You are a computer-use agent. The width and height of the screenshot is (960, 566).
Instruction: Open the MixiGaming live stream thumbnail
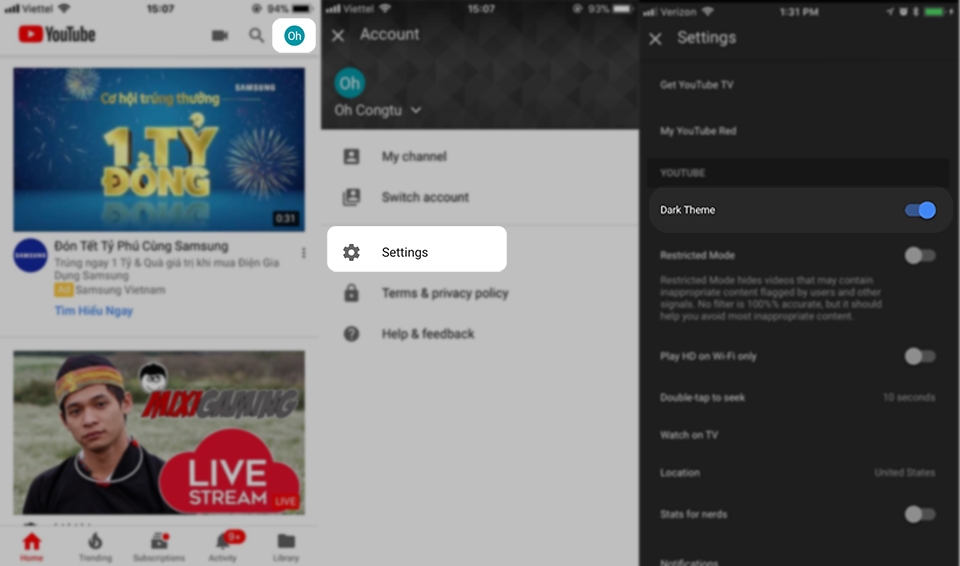(159, 432)
